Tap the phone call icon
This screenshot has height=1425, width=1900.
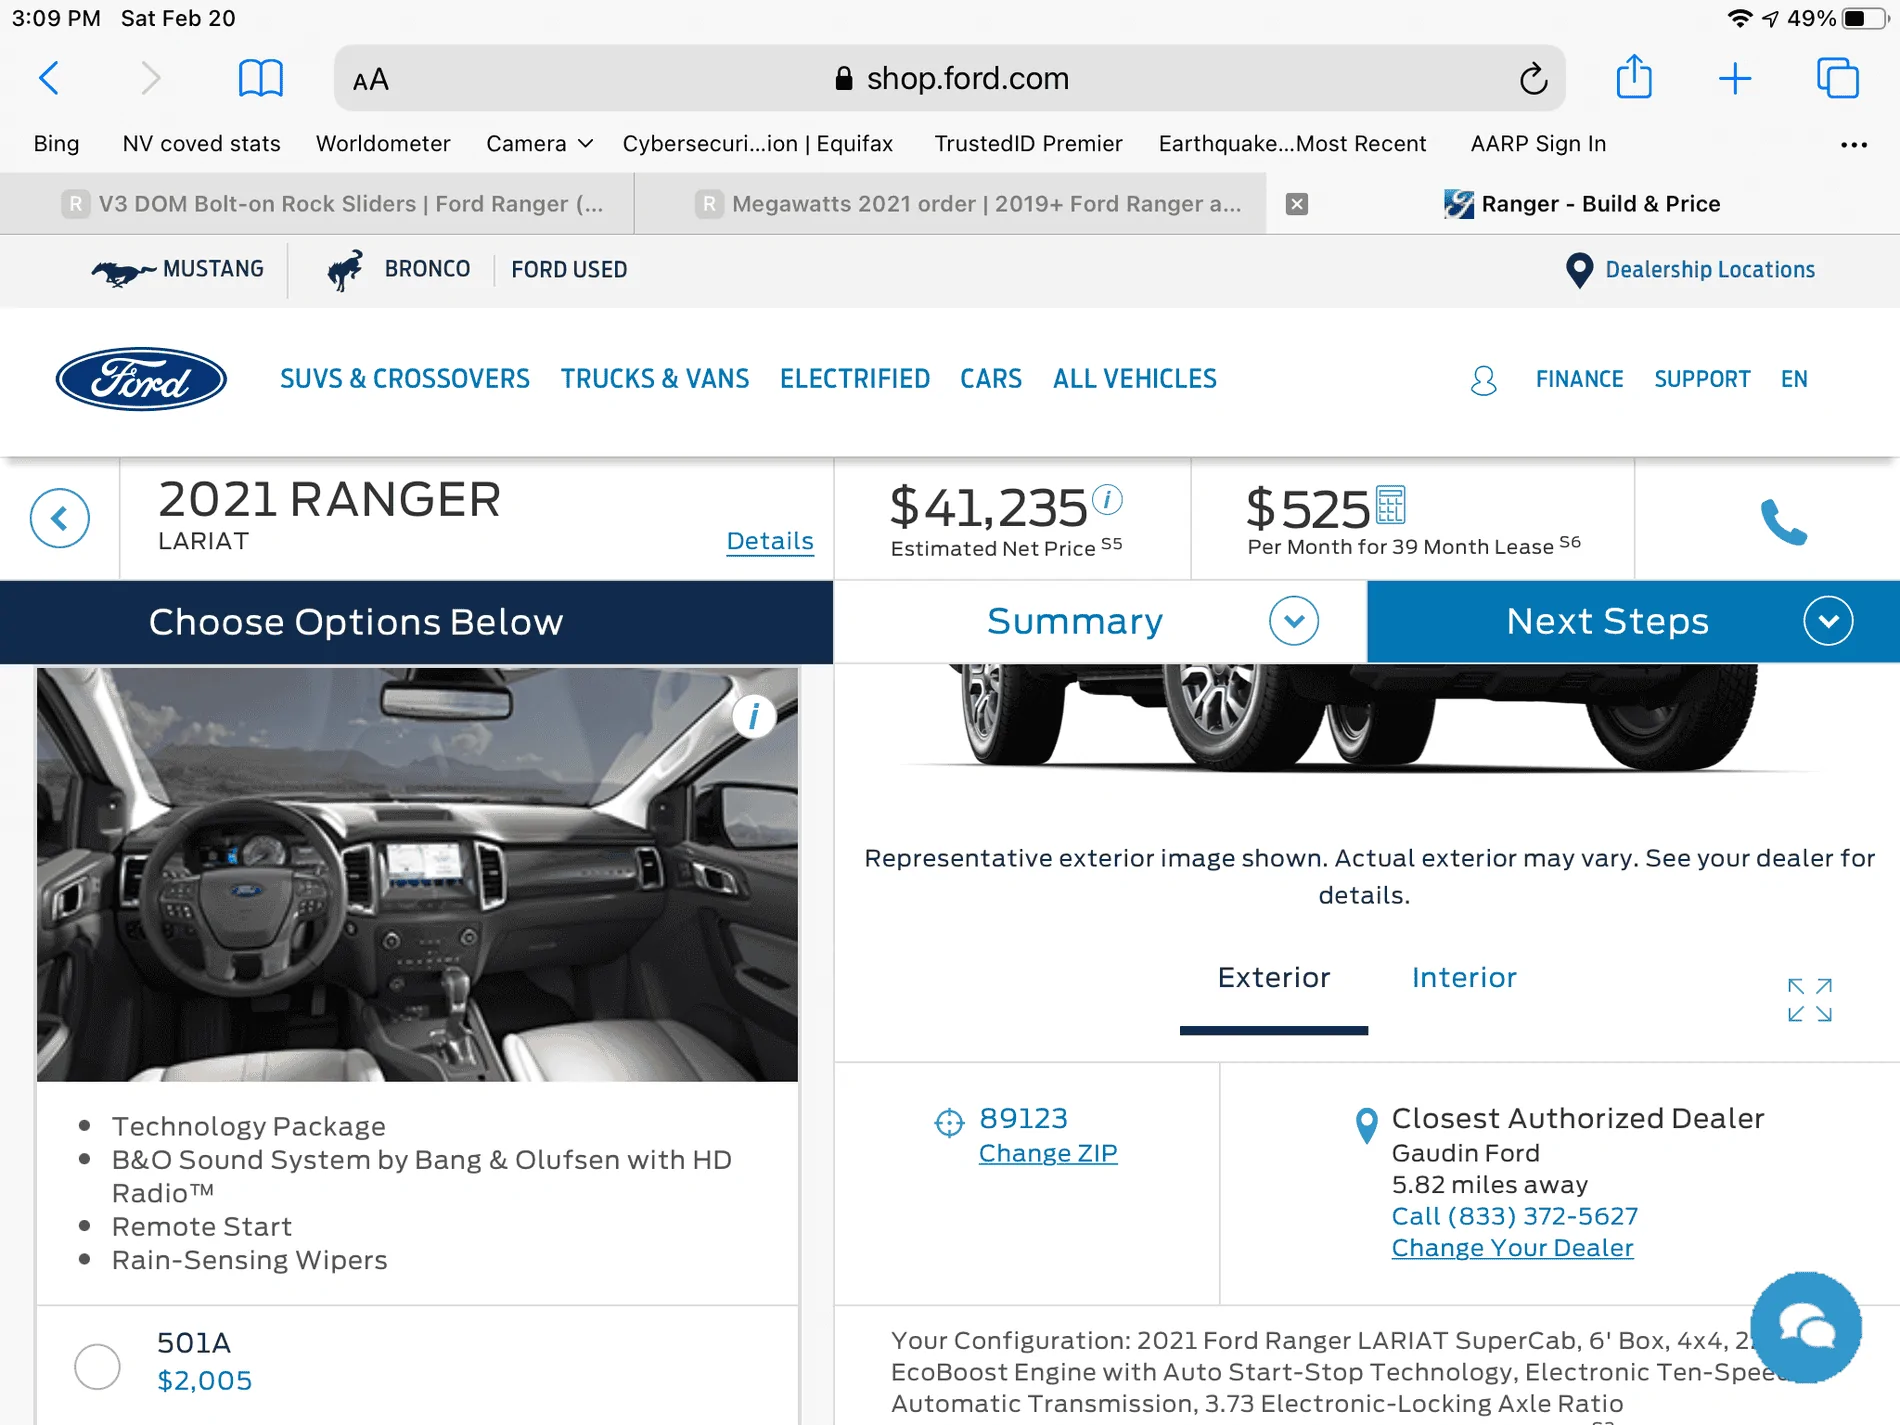[x=1783, y=521]
